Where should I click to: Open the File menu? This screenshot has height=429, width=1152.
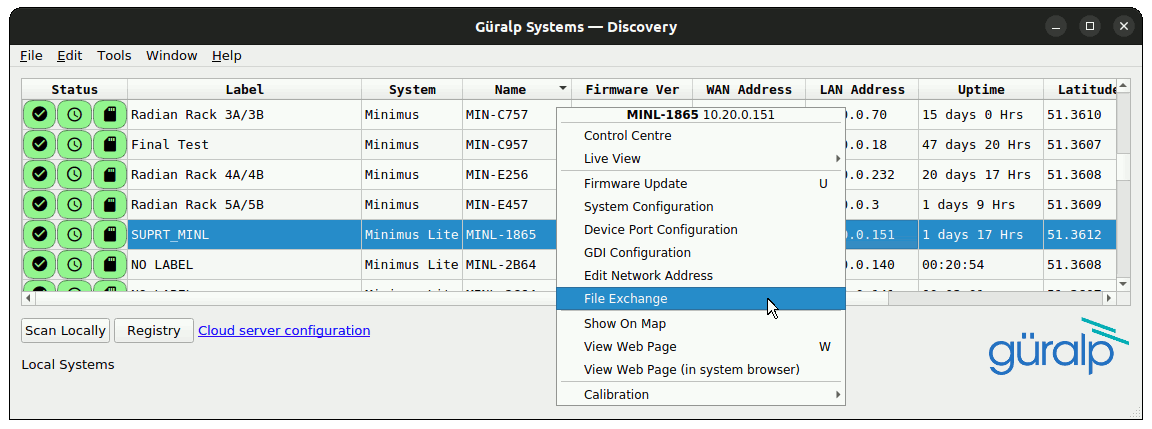(x=31, y=56)
